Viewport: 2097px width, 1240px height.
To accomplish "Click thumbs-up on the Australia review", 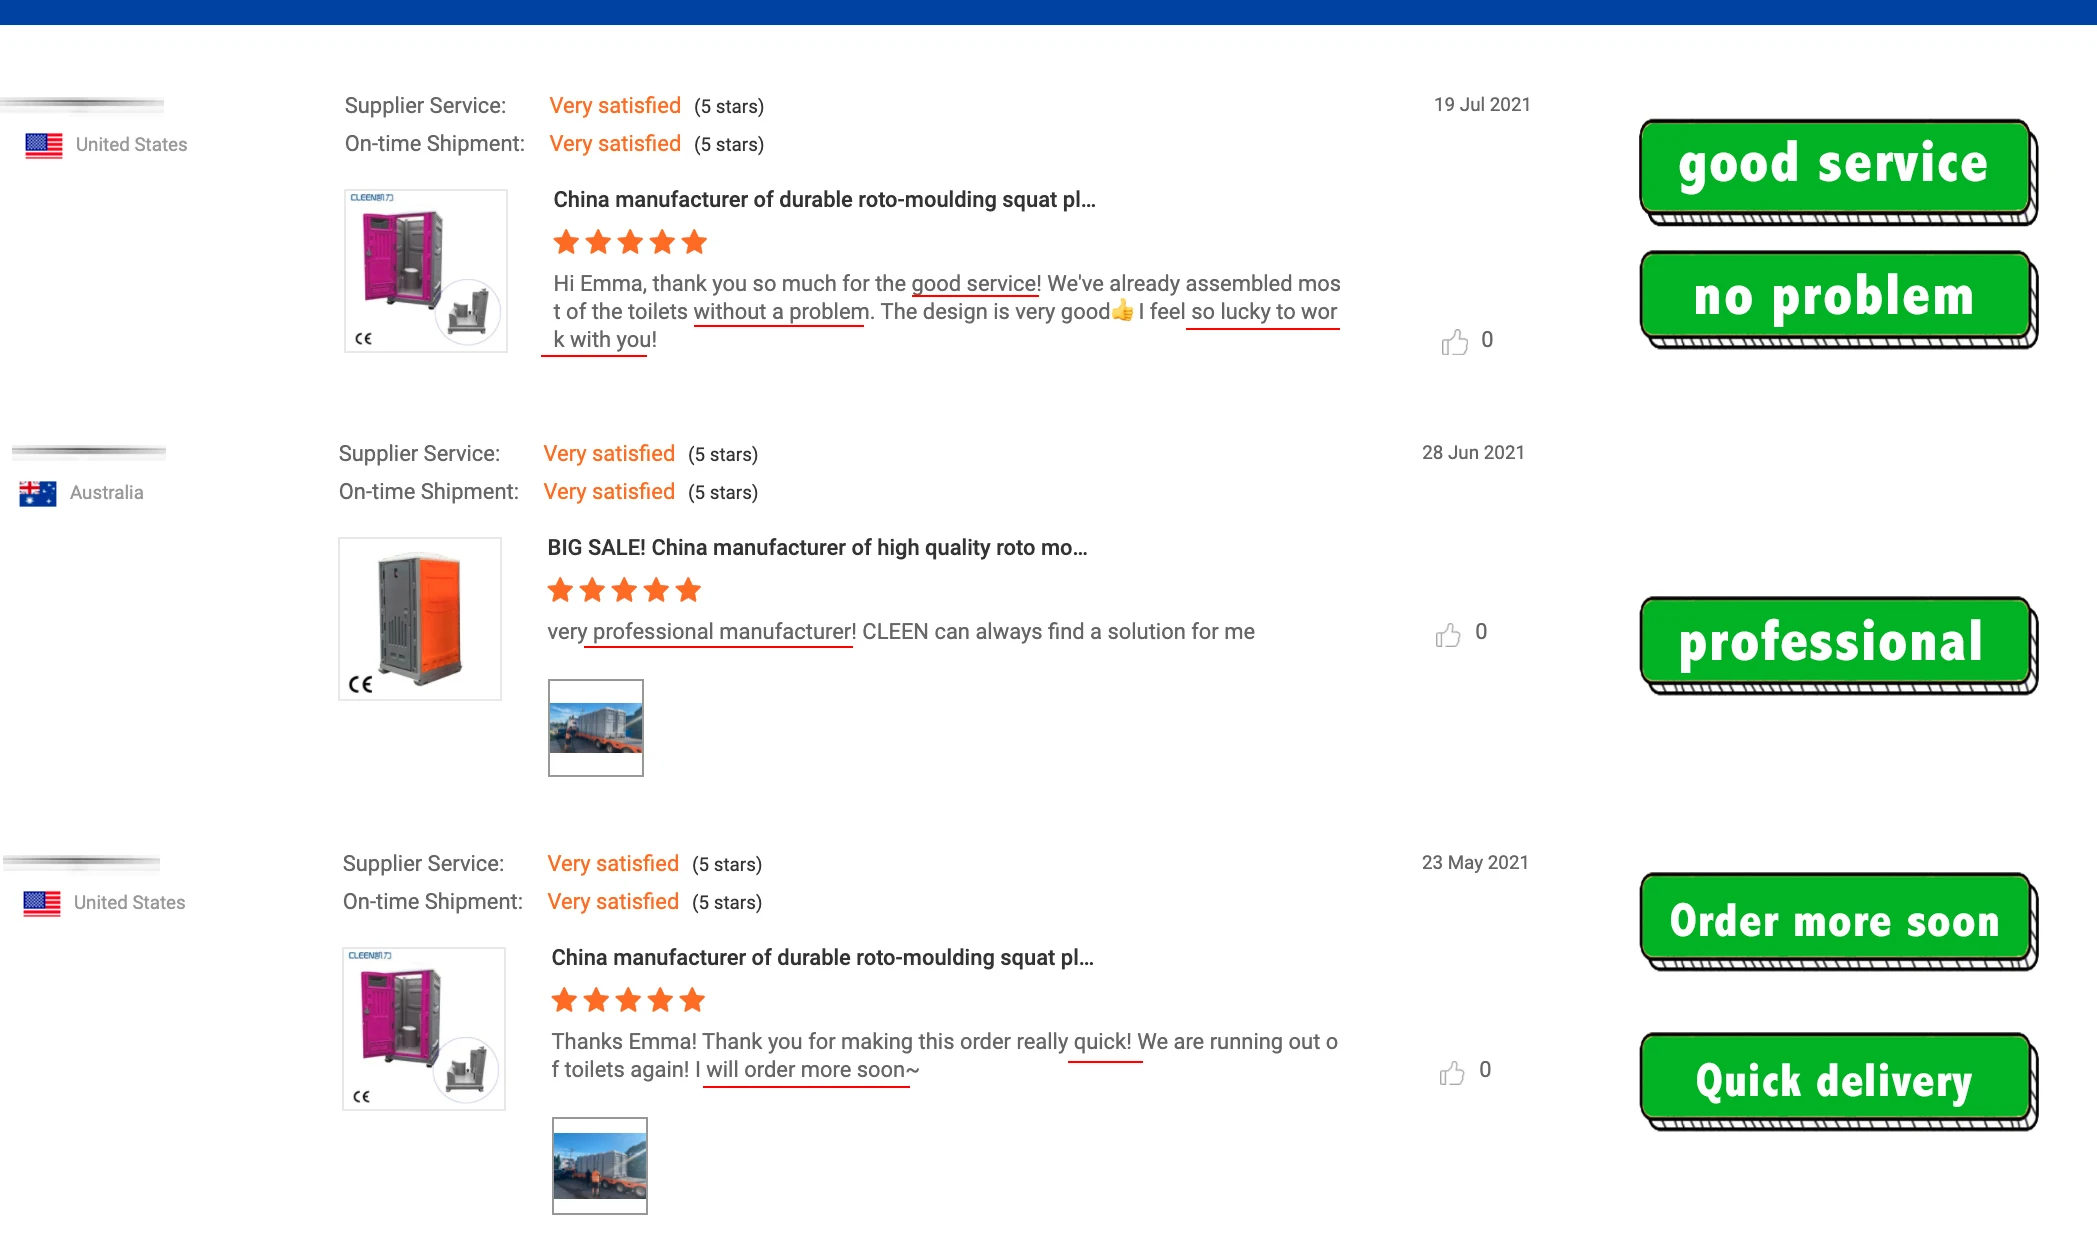I will [x=1448, y=634].
